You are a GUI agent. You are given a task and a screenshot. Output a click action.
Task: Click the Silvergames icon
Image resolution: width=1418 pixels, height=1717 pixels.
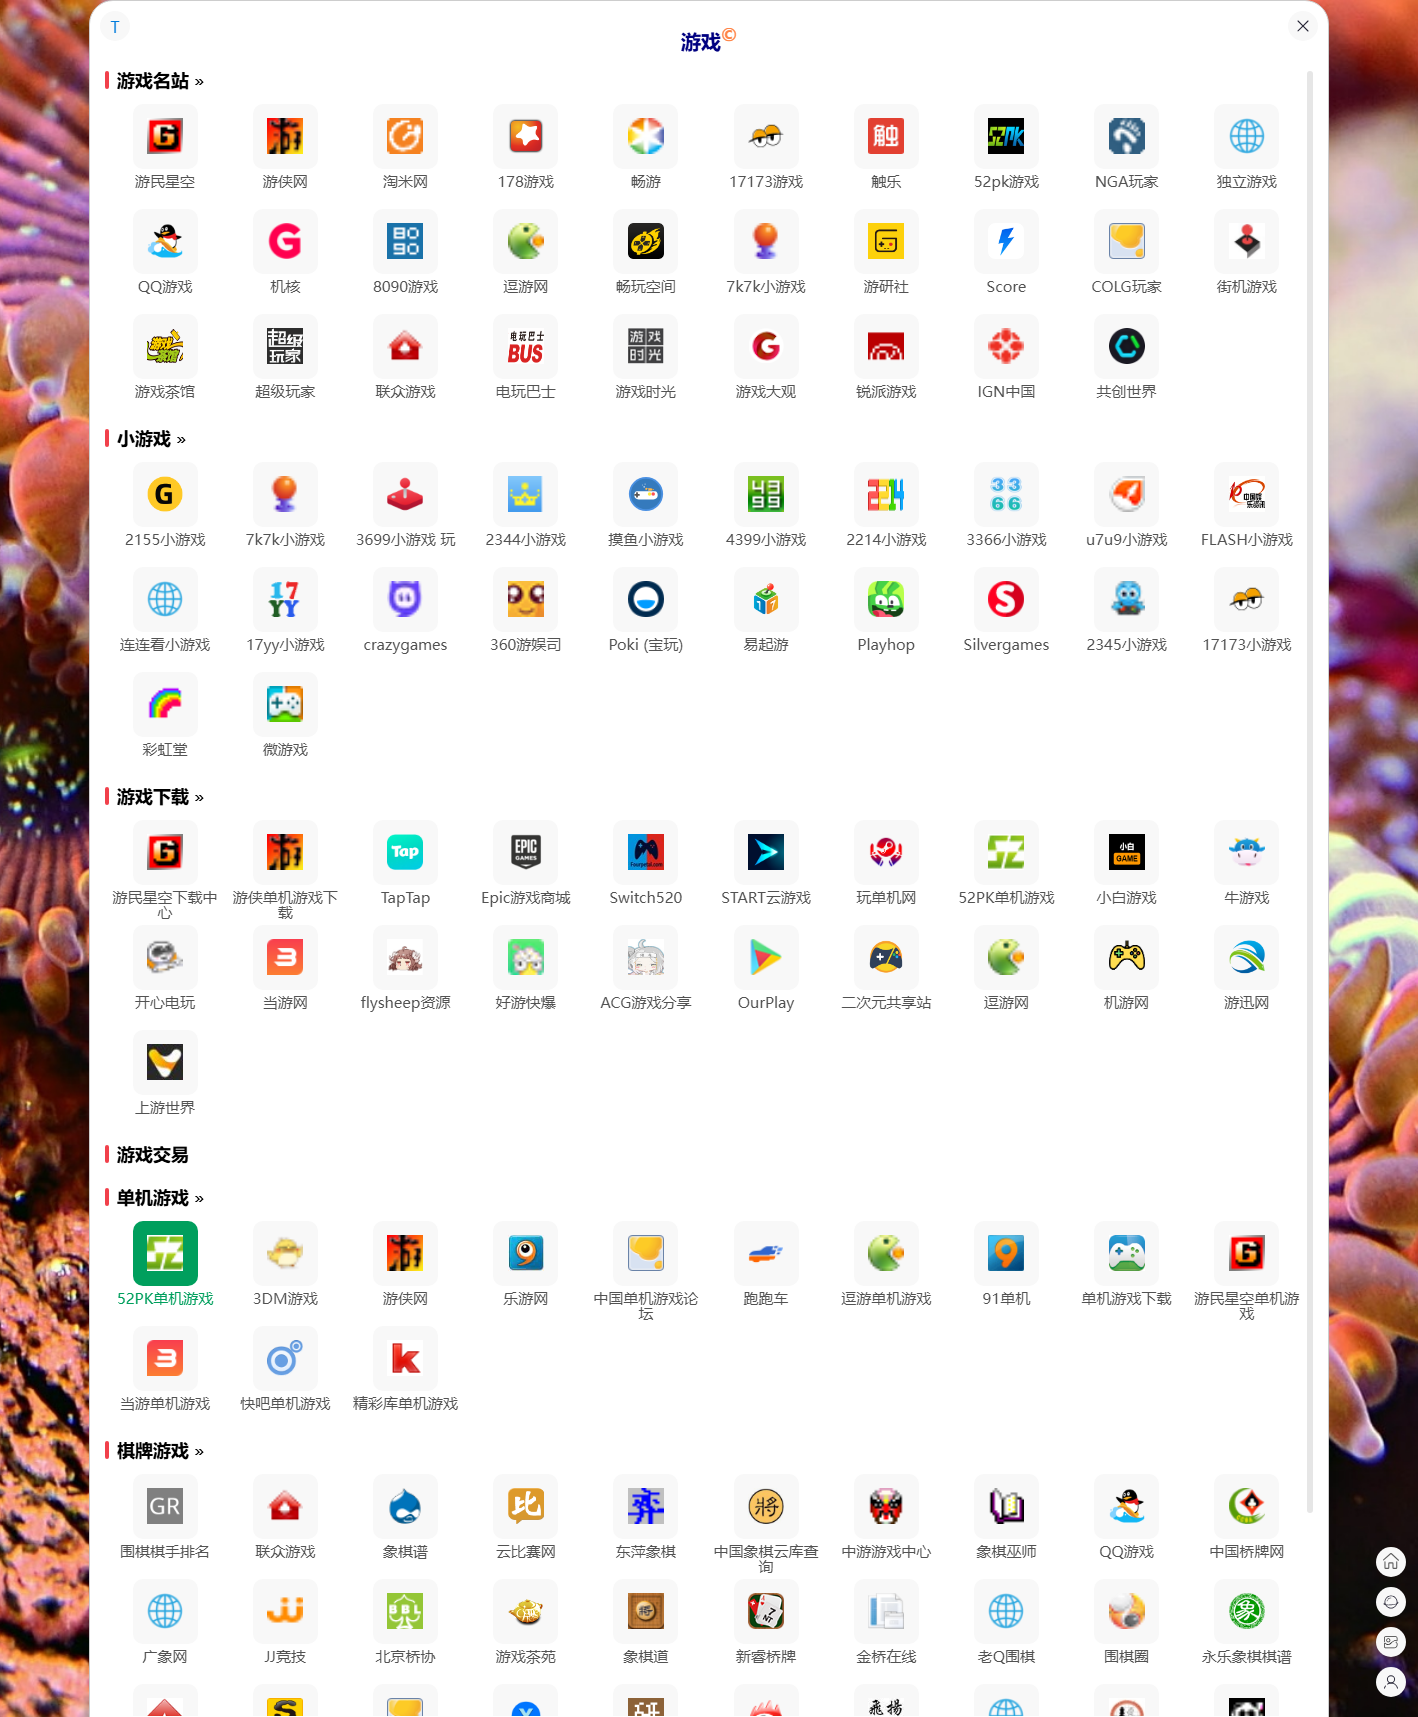click(x=1006, y=600)
